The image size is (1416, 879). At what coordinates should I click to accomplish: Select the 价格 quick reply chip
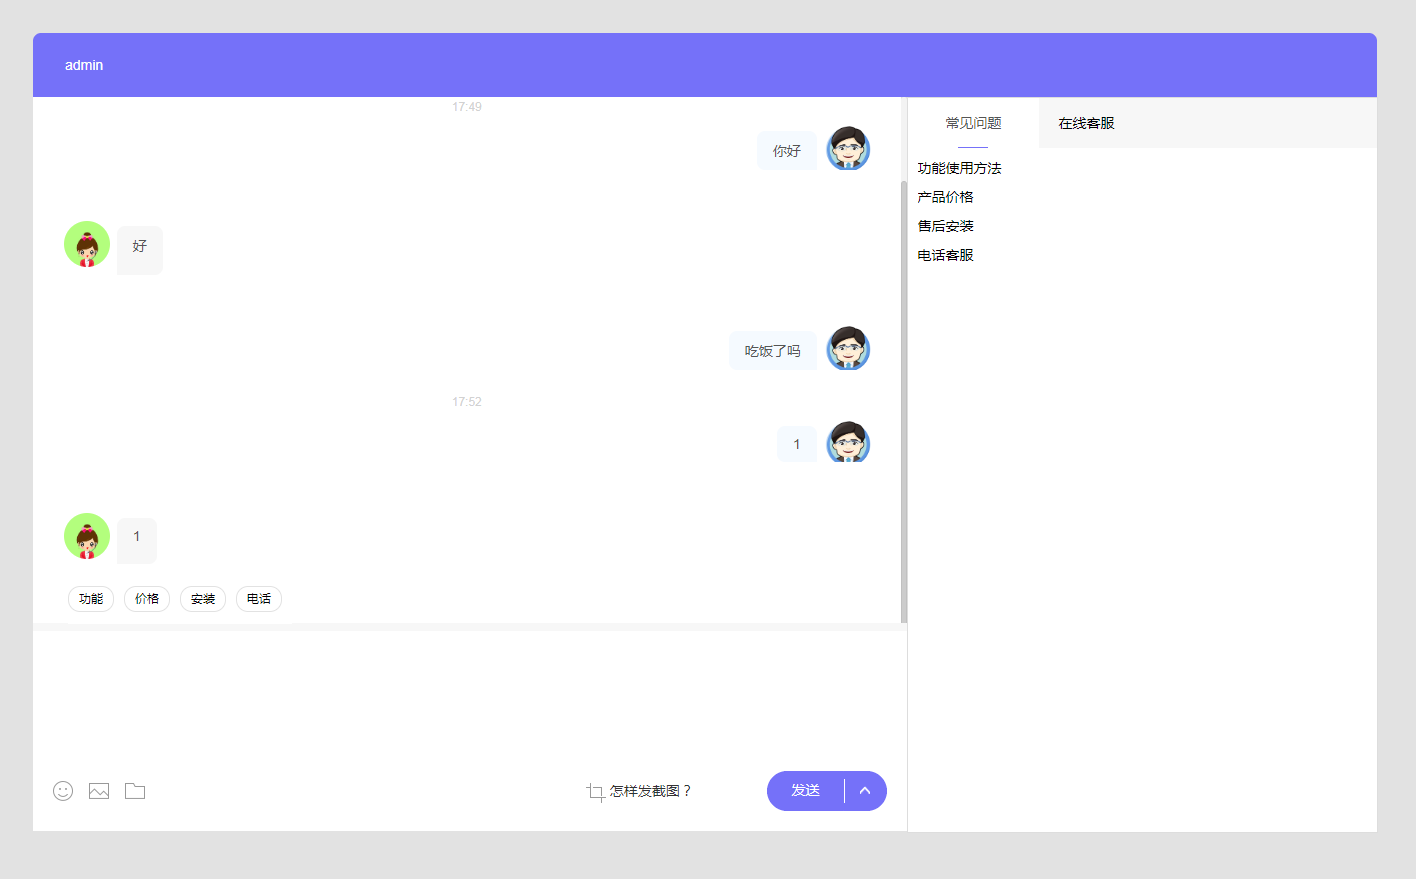147,599
